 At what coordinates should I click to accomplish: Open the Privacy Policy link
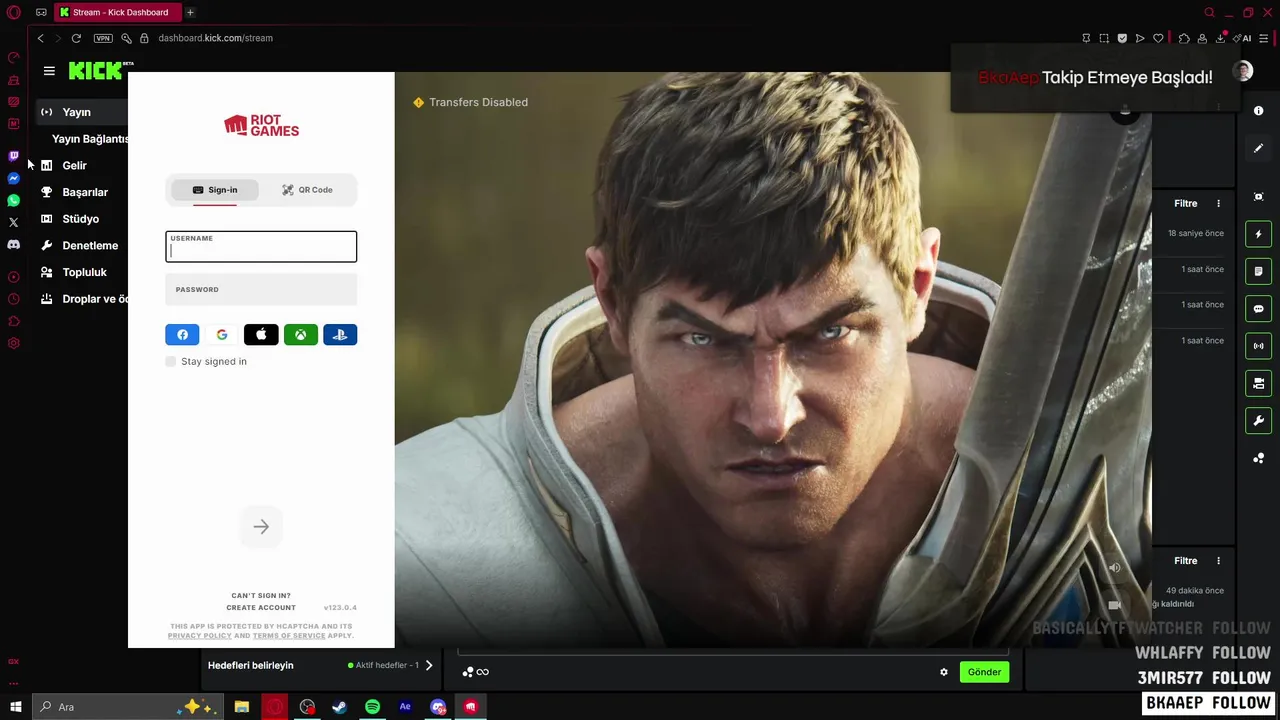199,636
